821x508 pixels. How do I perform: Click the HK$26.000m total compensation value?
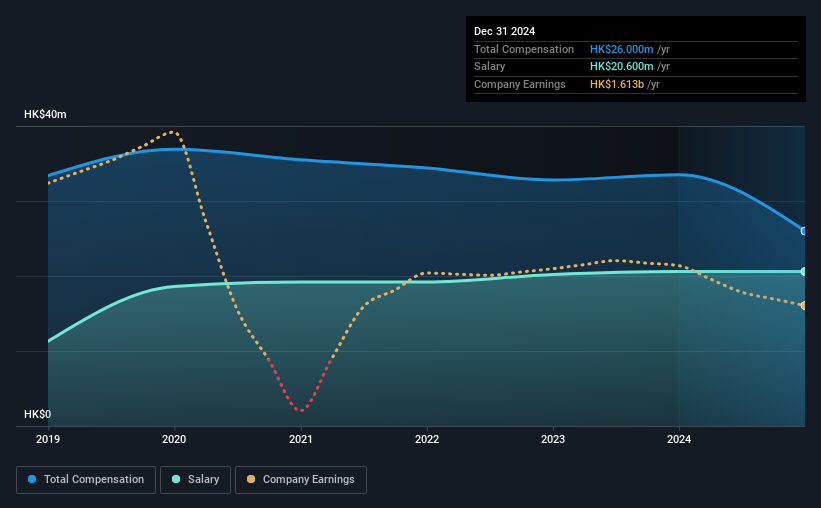(x=622, y=49)
